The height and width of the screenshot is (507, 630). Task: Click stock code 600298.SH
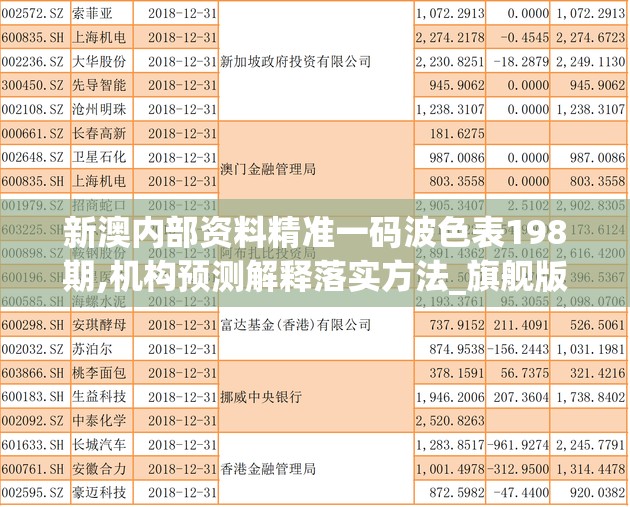33,325
